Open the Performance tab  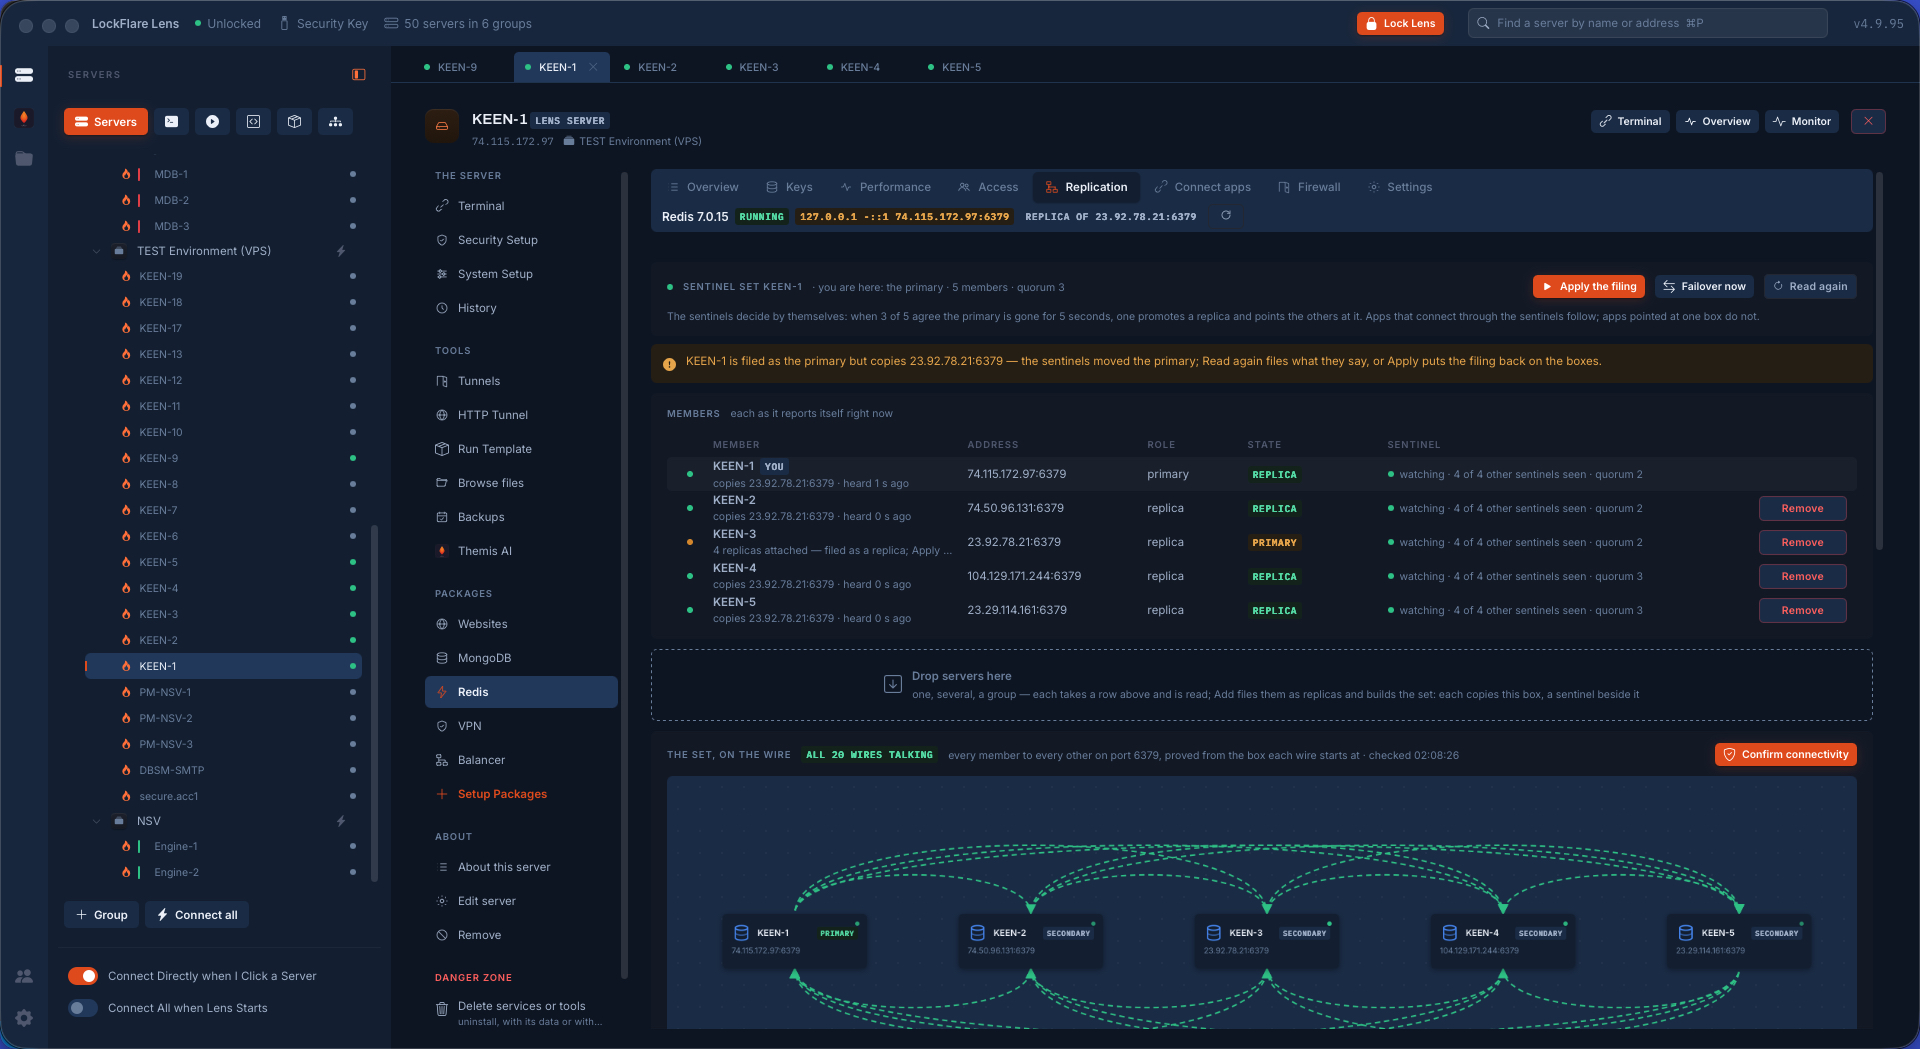click(x=885, y=187)
